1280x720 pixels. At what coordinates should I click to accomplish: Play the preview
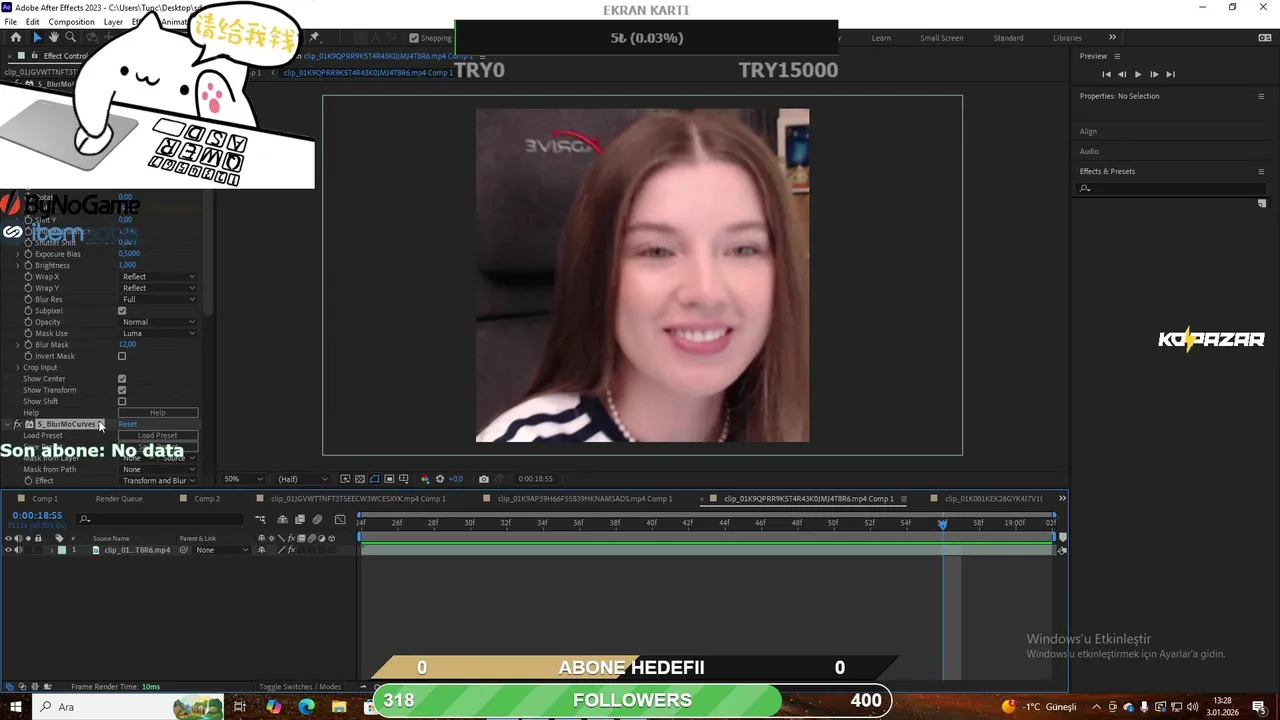pyautogui.click(x=1138, y=74)
